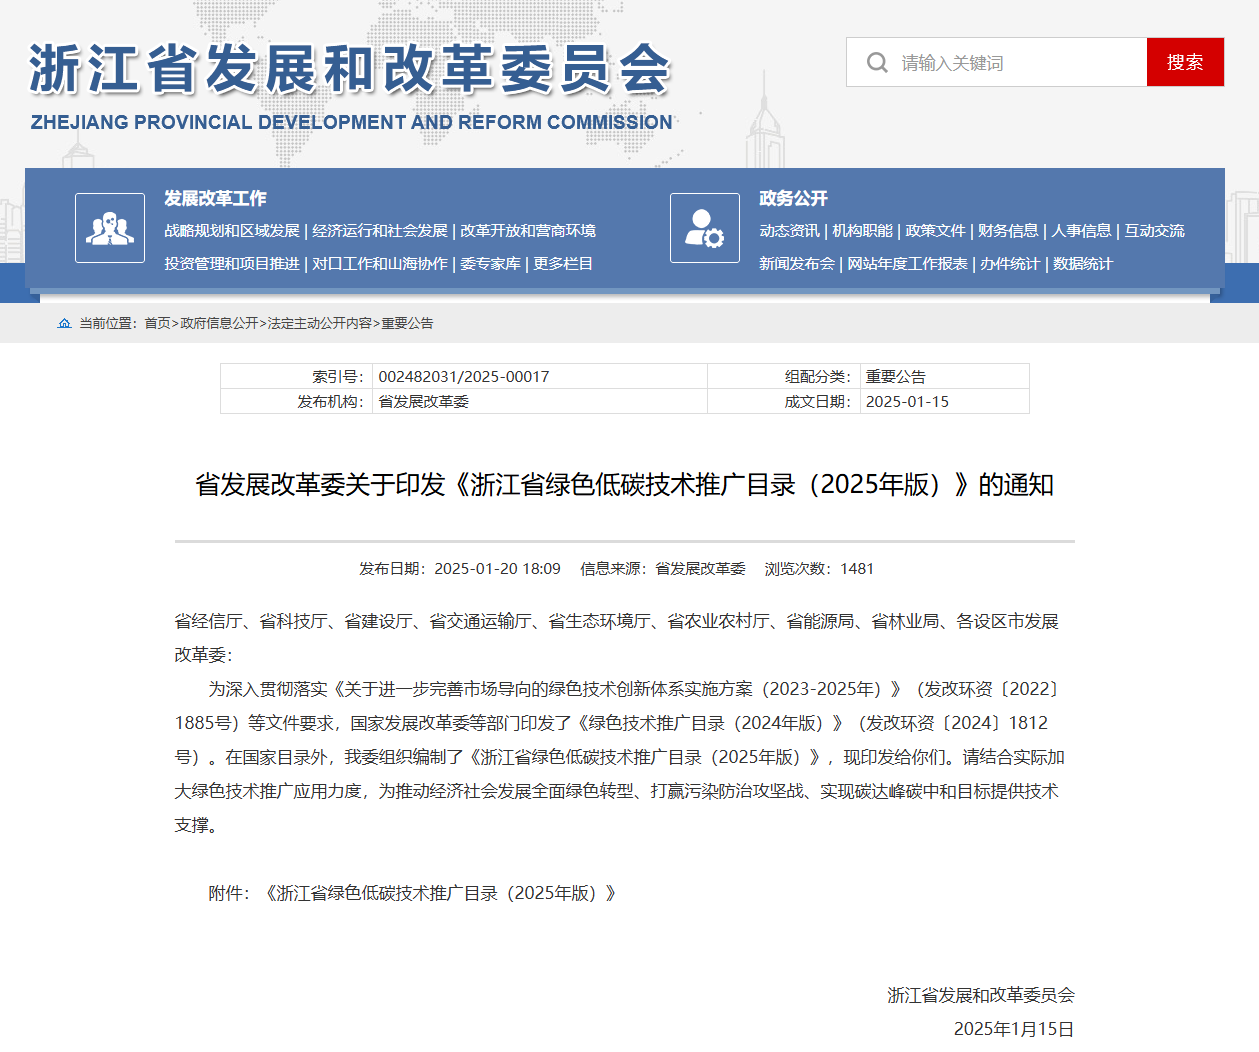This screenshot has width=1259, height=1052.
Task: Open 更多栏目 menu link
Action: point(563,264)
